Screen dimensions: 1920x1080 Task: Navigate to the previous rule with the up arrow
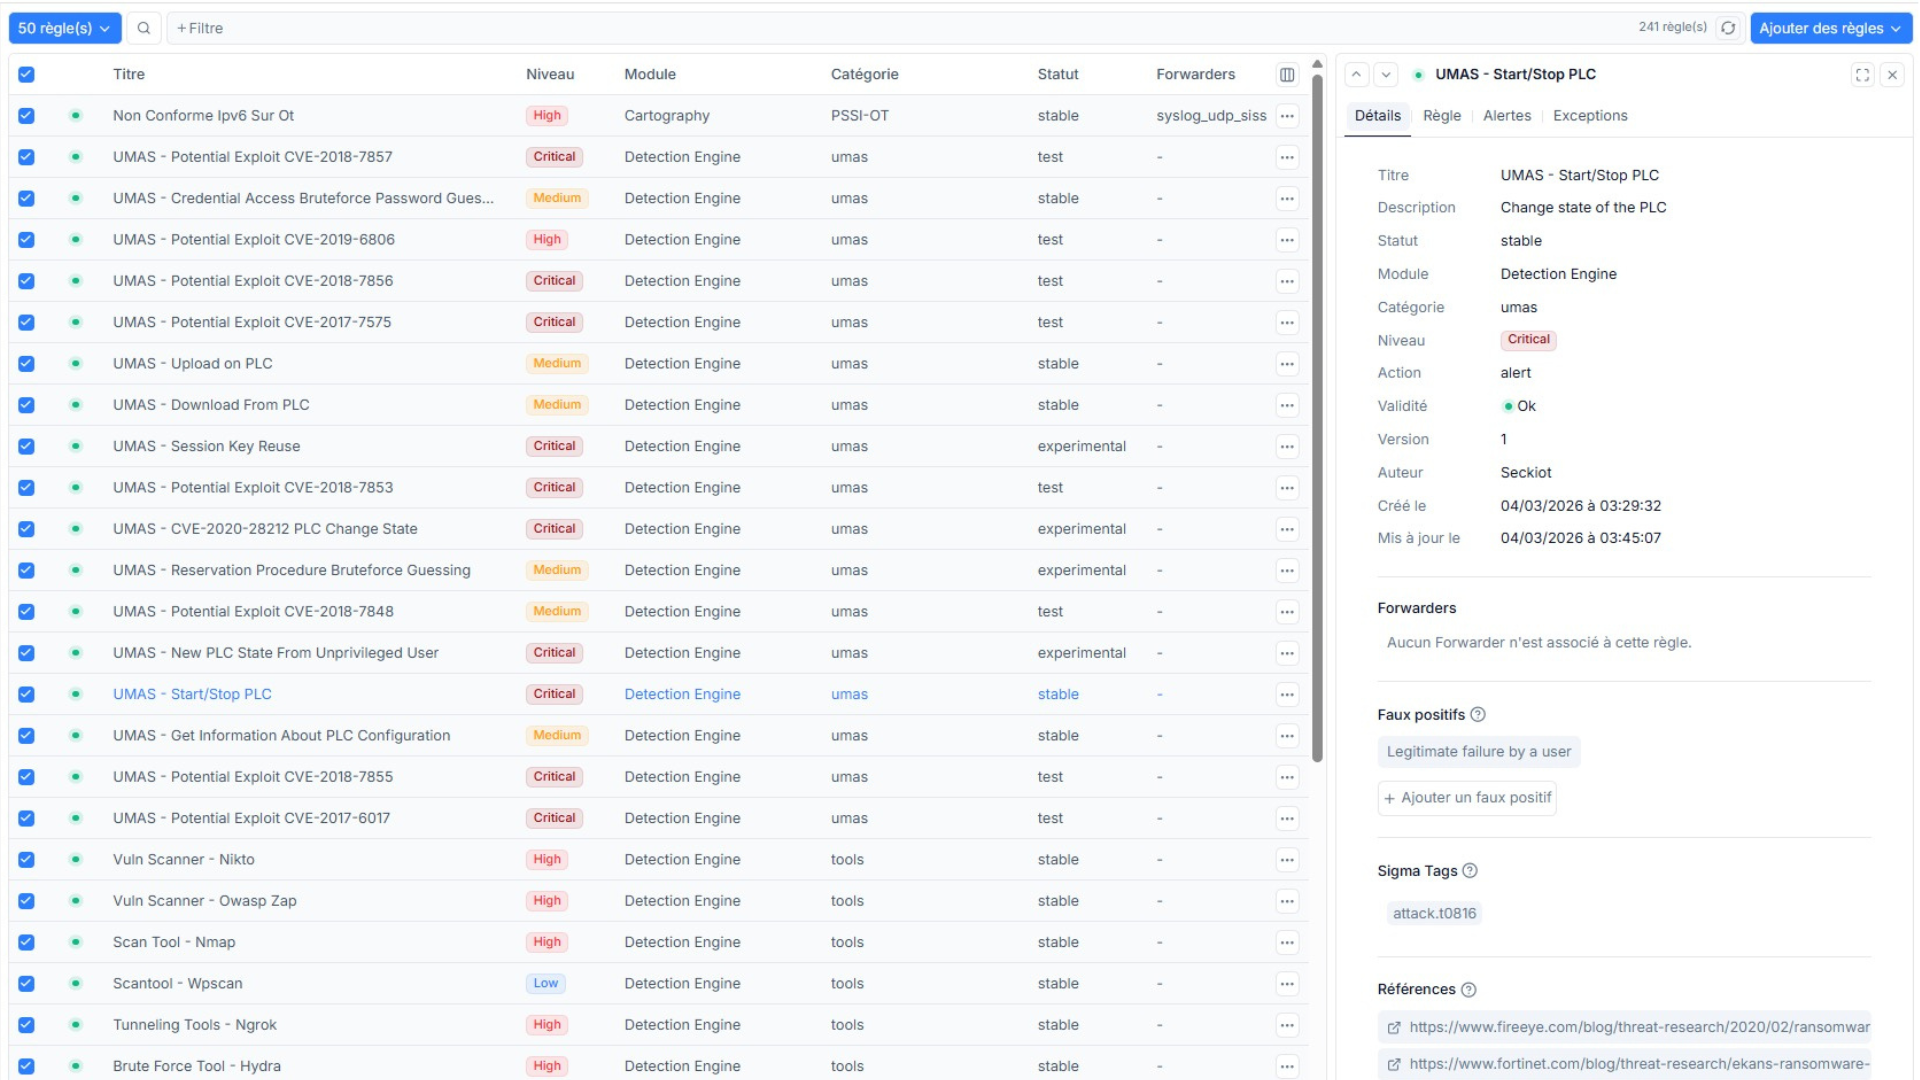[x=1356, y=74]
